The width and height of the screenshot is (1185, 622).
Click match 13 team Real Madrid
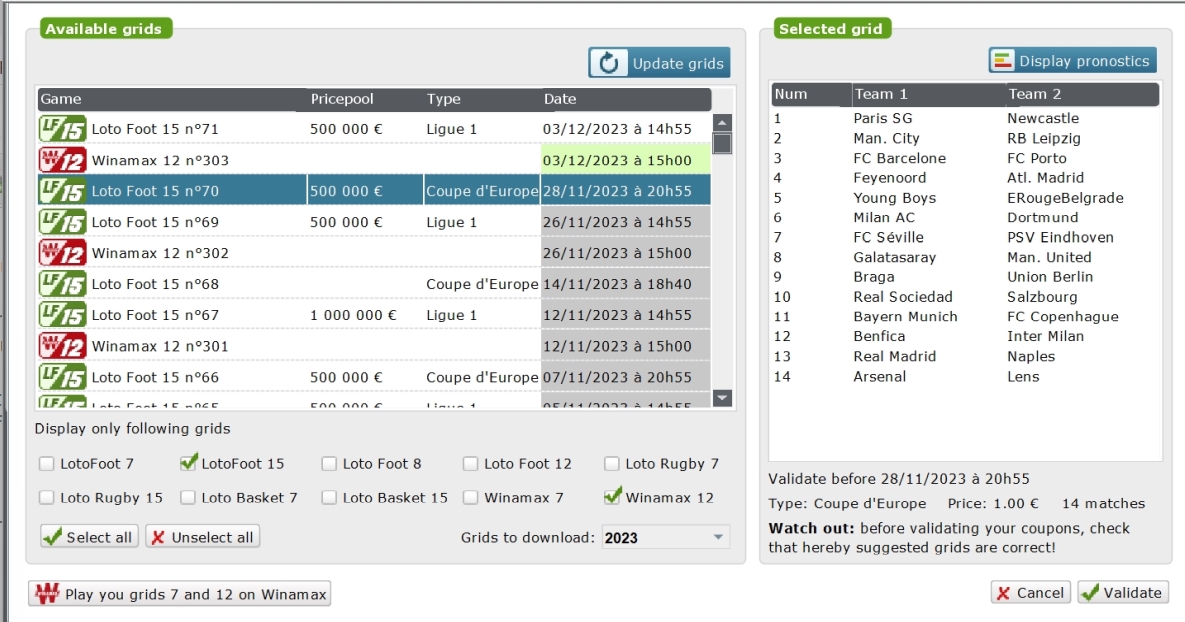point(895,356)
